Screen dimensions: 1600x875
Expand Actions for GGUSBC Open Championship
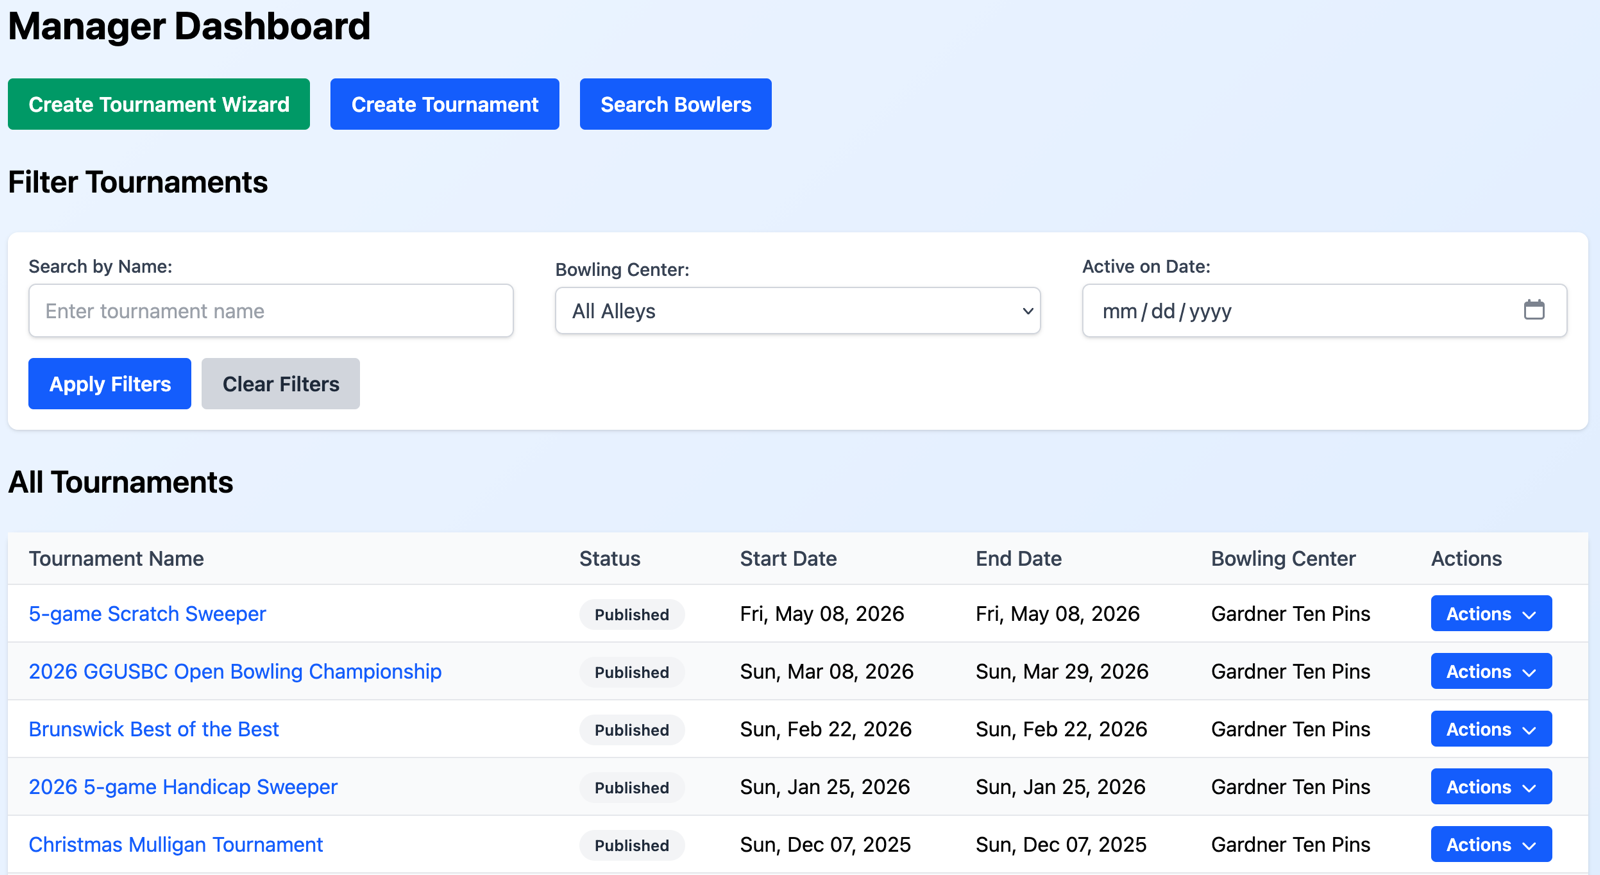(1491, 672)
